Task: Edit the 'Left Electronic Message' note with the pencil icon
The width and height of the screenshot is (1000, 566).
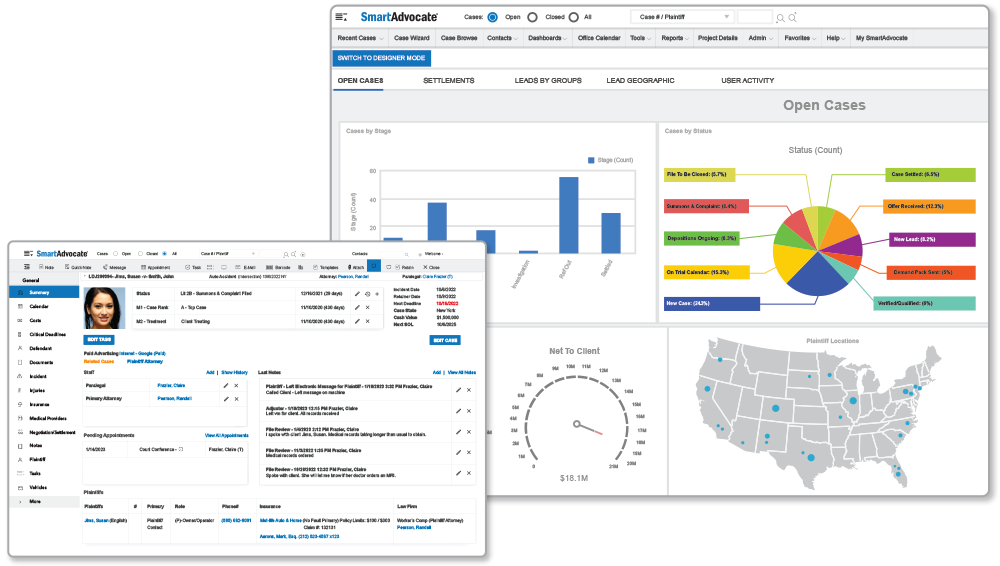Action: pos(458,390)
